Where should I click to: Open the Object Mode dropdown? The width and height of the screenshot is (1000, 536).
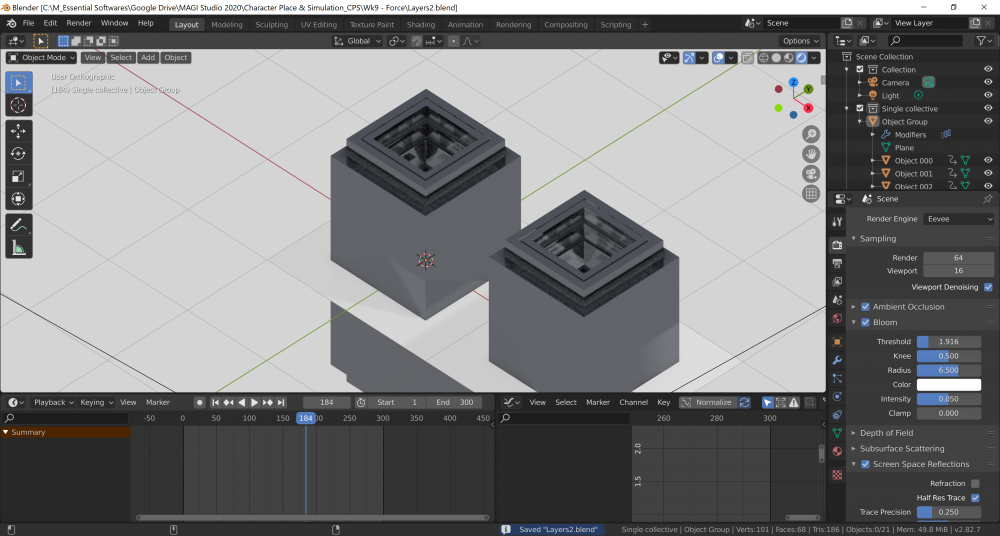pos(42,58)
